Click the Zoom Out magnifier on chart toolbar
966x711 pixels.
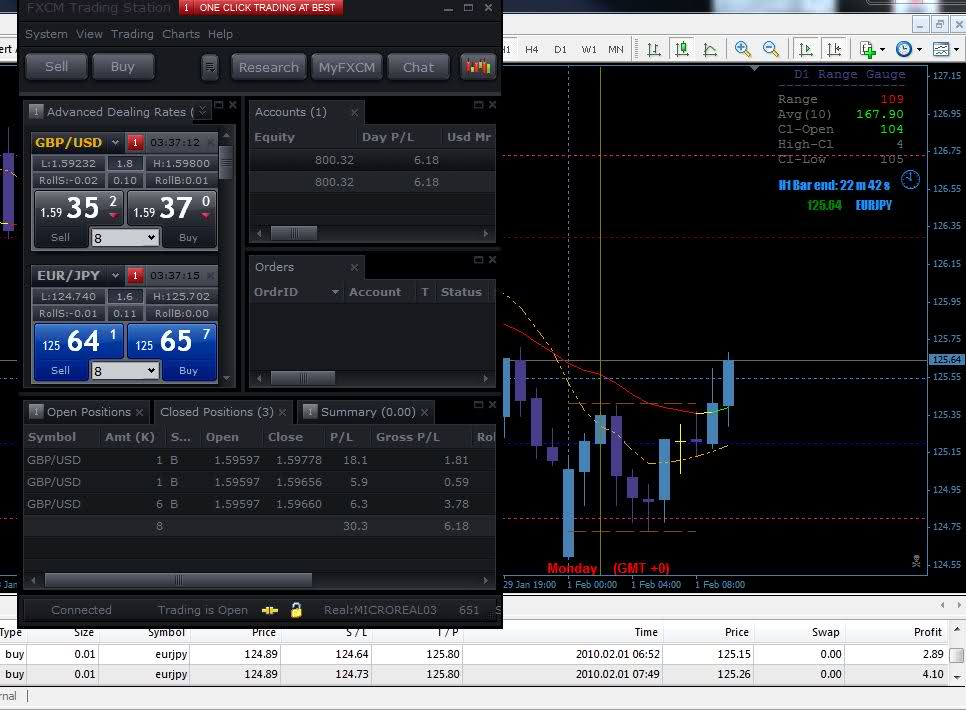click(771, 49)
